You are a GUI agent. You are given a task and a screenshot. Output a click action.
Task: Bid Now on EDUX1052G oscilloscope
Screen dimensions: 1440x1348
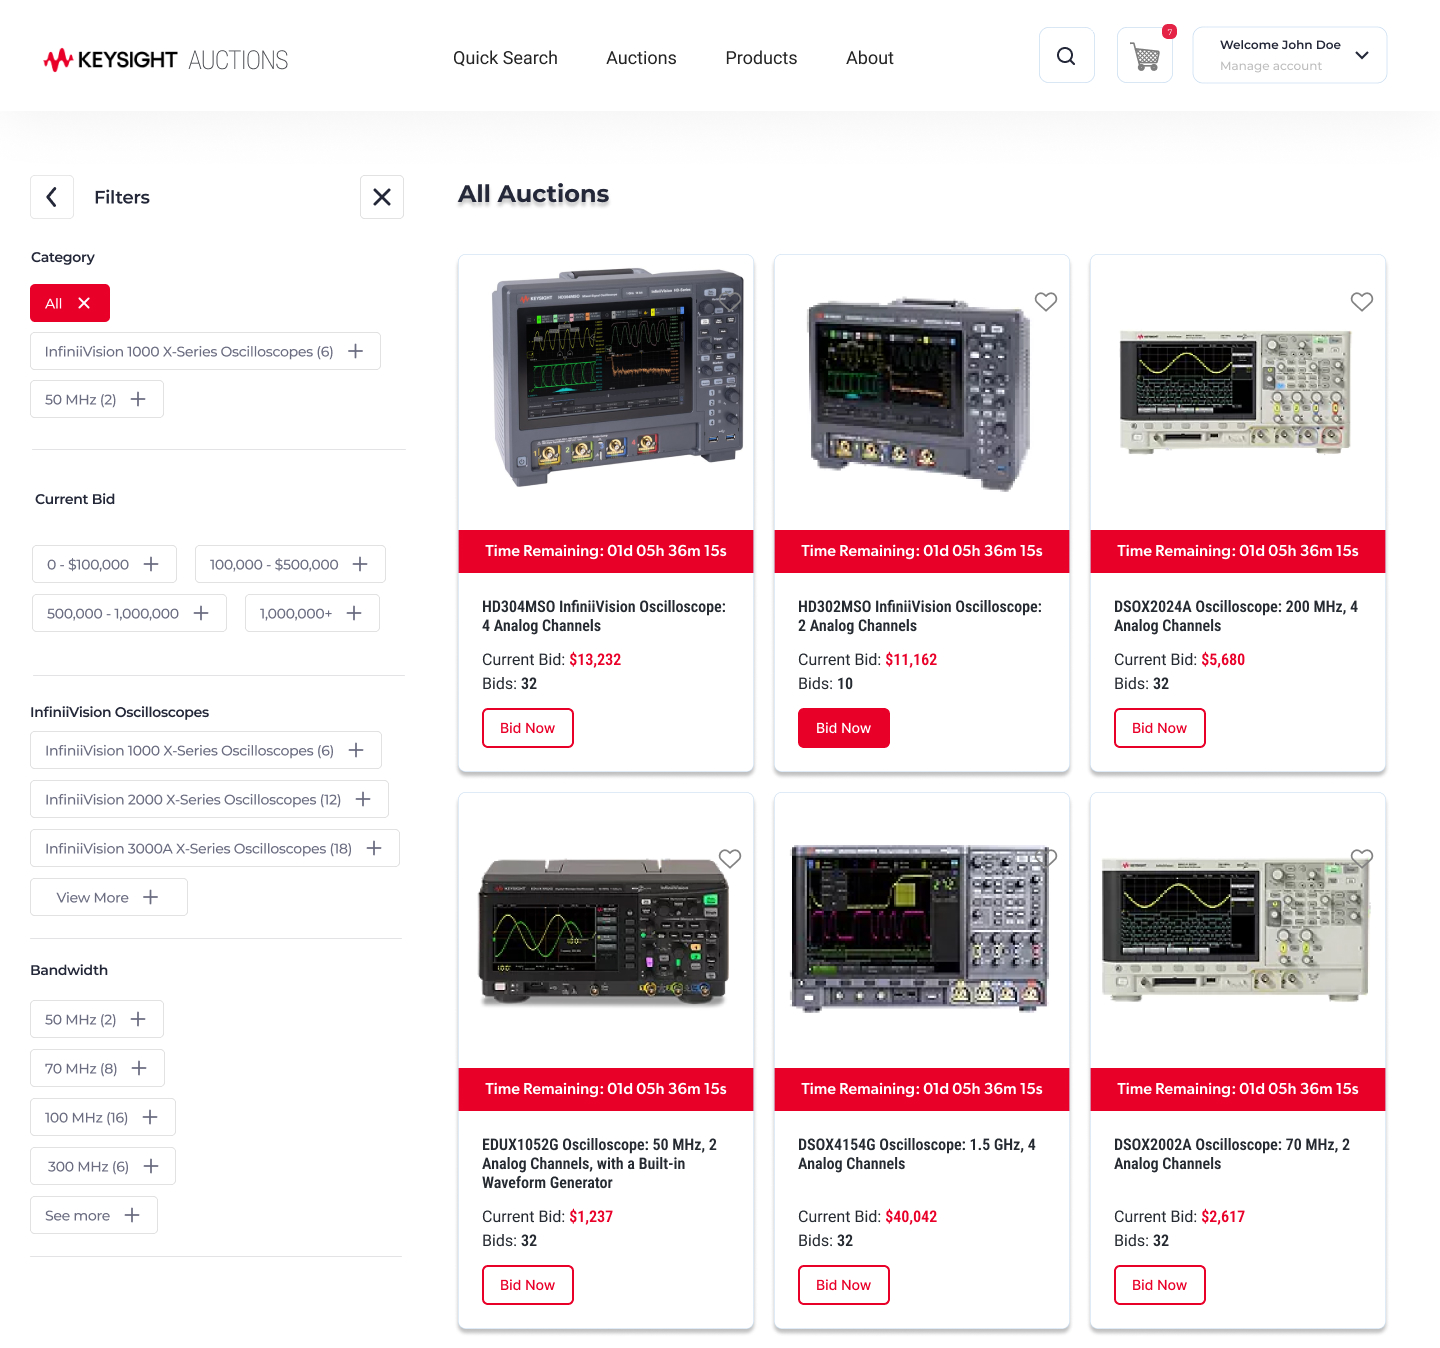(x=528, y=1285)
